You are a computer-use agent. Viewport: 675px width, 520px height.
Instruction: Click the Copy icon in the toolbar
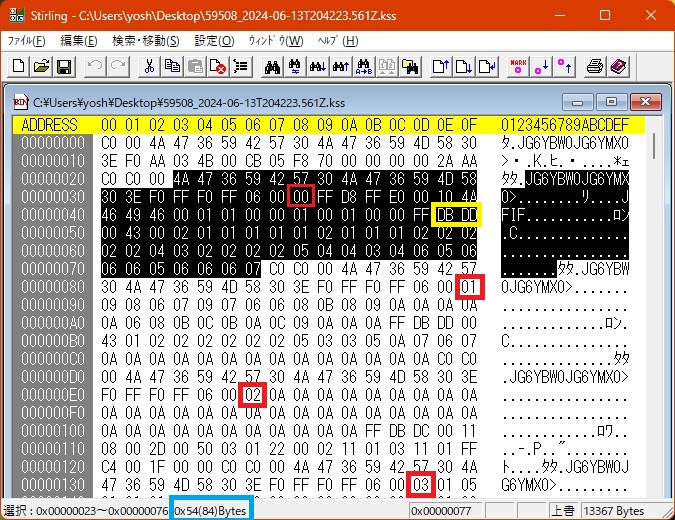pos(171,66)
